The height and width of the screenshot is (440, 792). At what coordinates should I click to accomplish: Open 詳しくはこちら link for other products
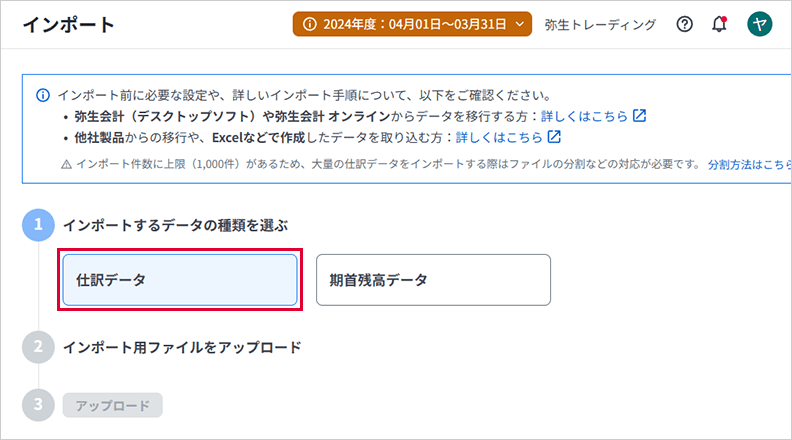pos(498,136)
